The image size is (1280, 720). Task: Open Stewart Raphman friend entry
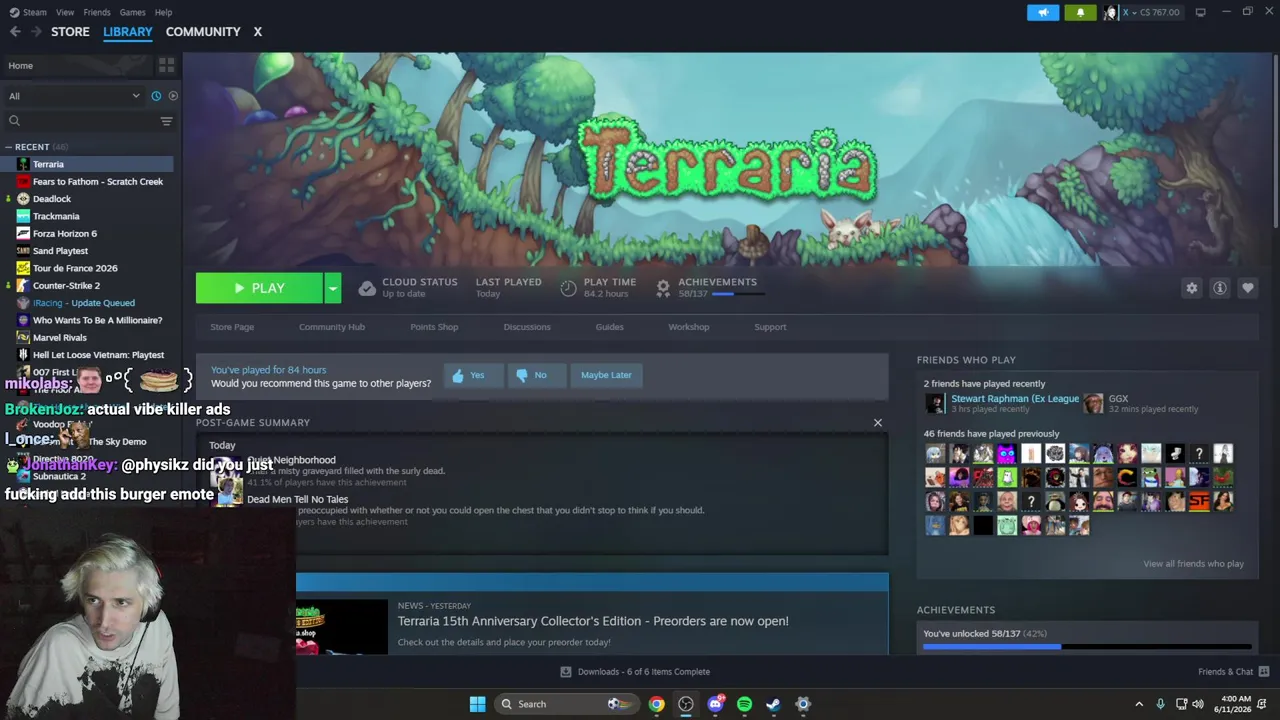[x=1002, y=403]
